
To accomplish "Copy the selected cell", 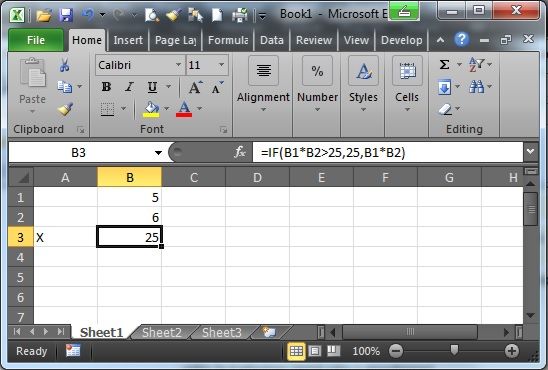I will coord(64,86).
